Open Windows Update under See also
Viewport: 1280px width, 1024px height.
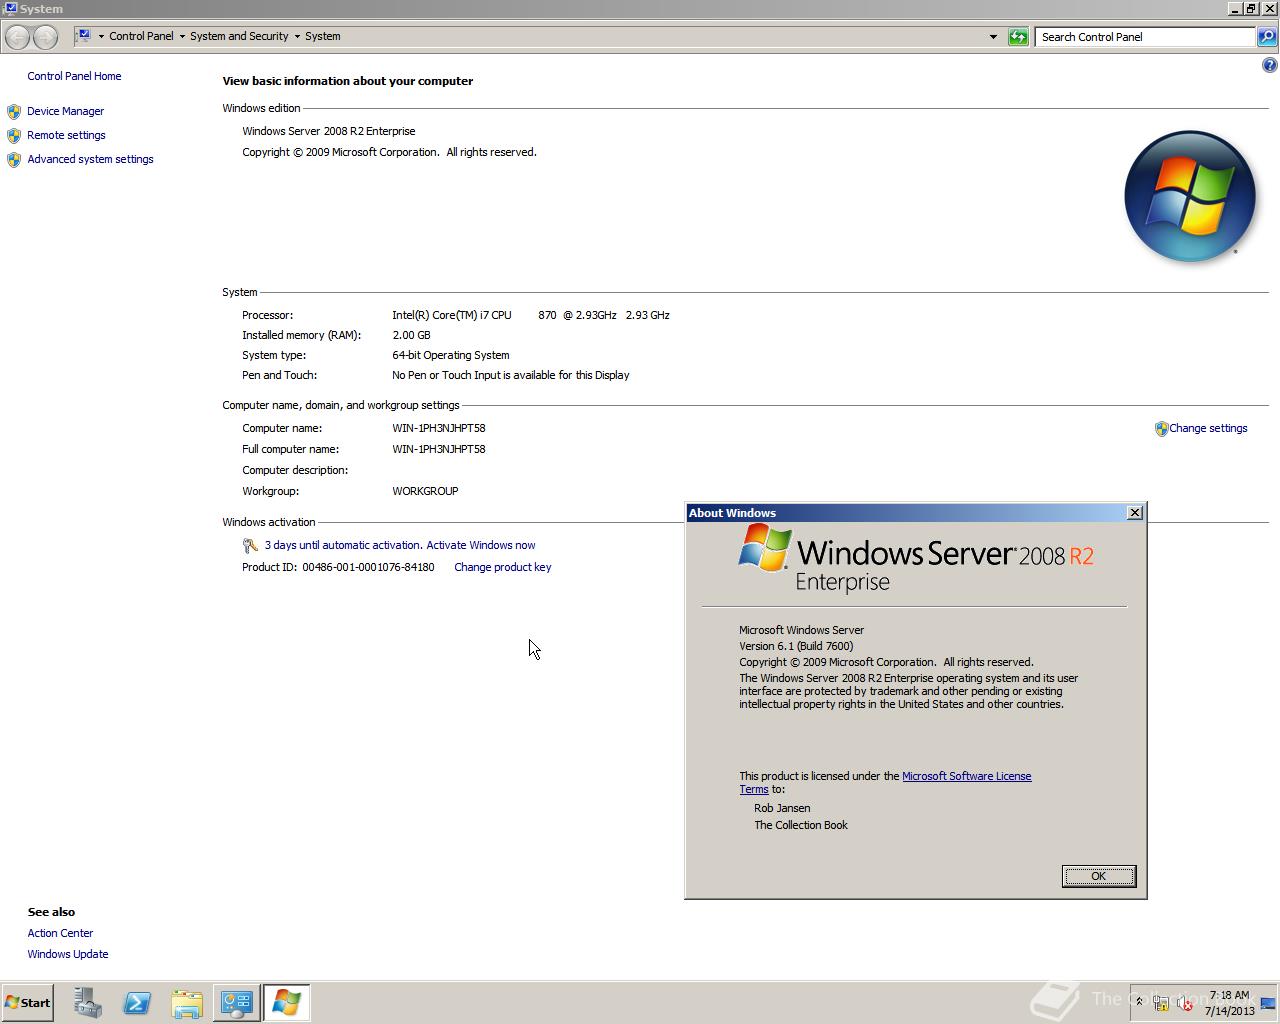click(68, 954)
